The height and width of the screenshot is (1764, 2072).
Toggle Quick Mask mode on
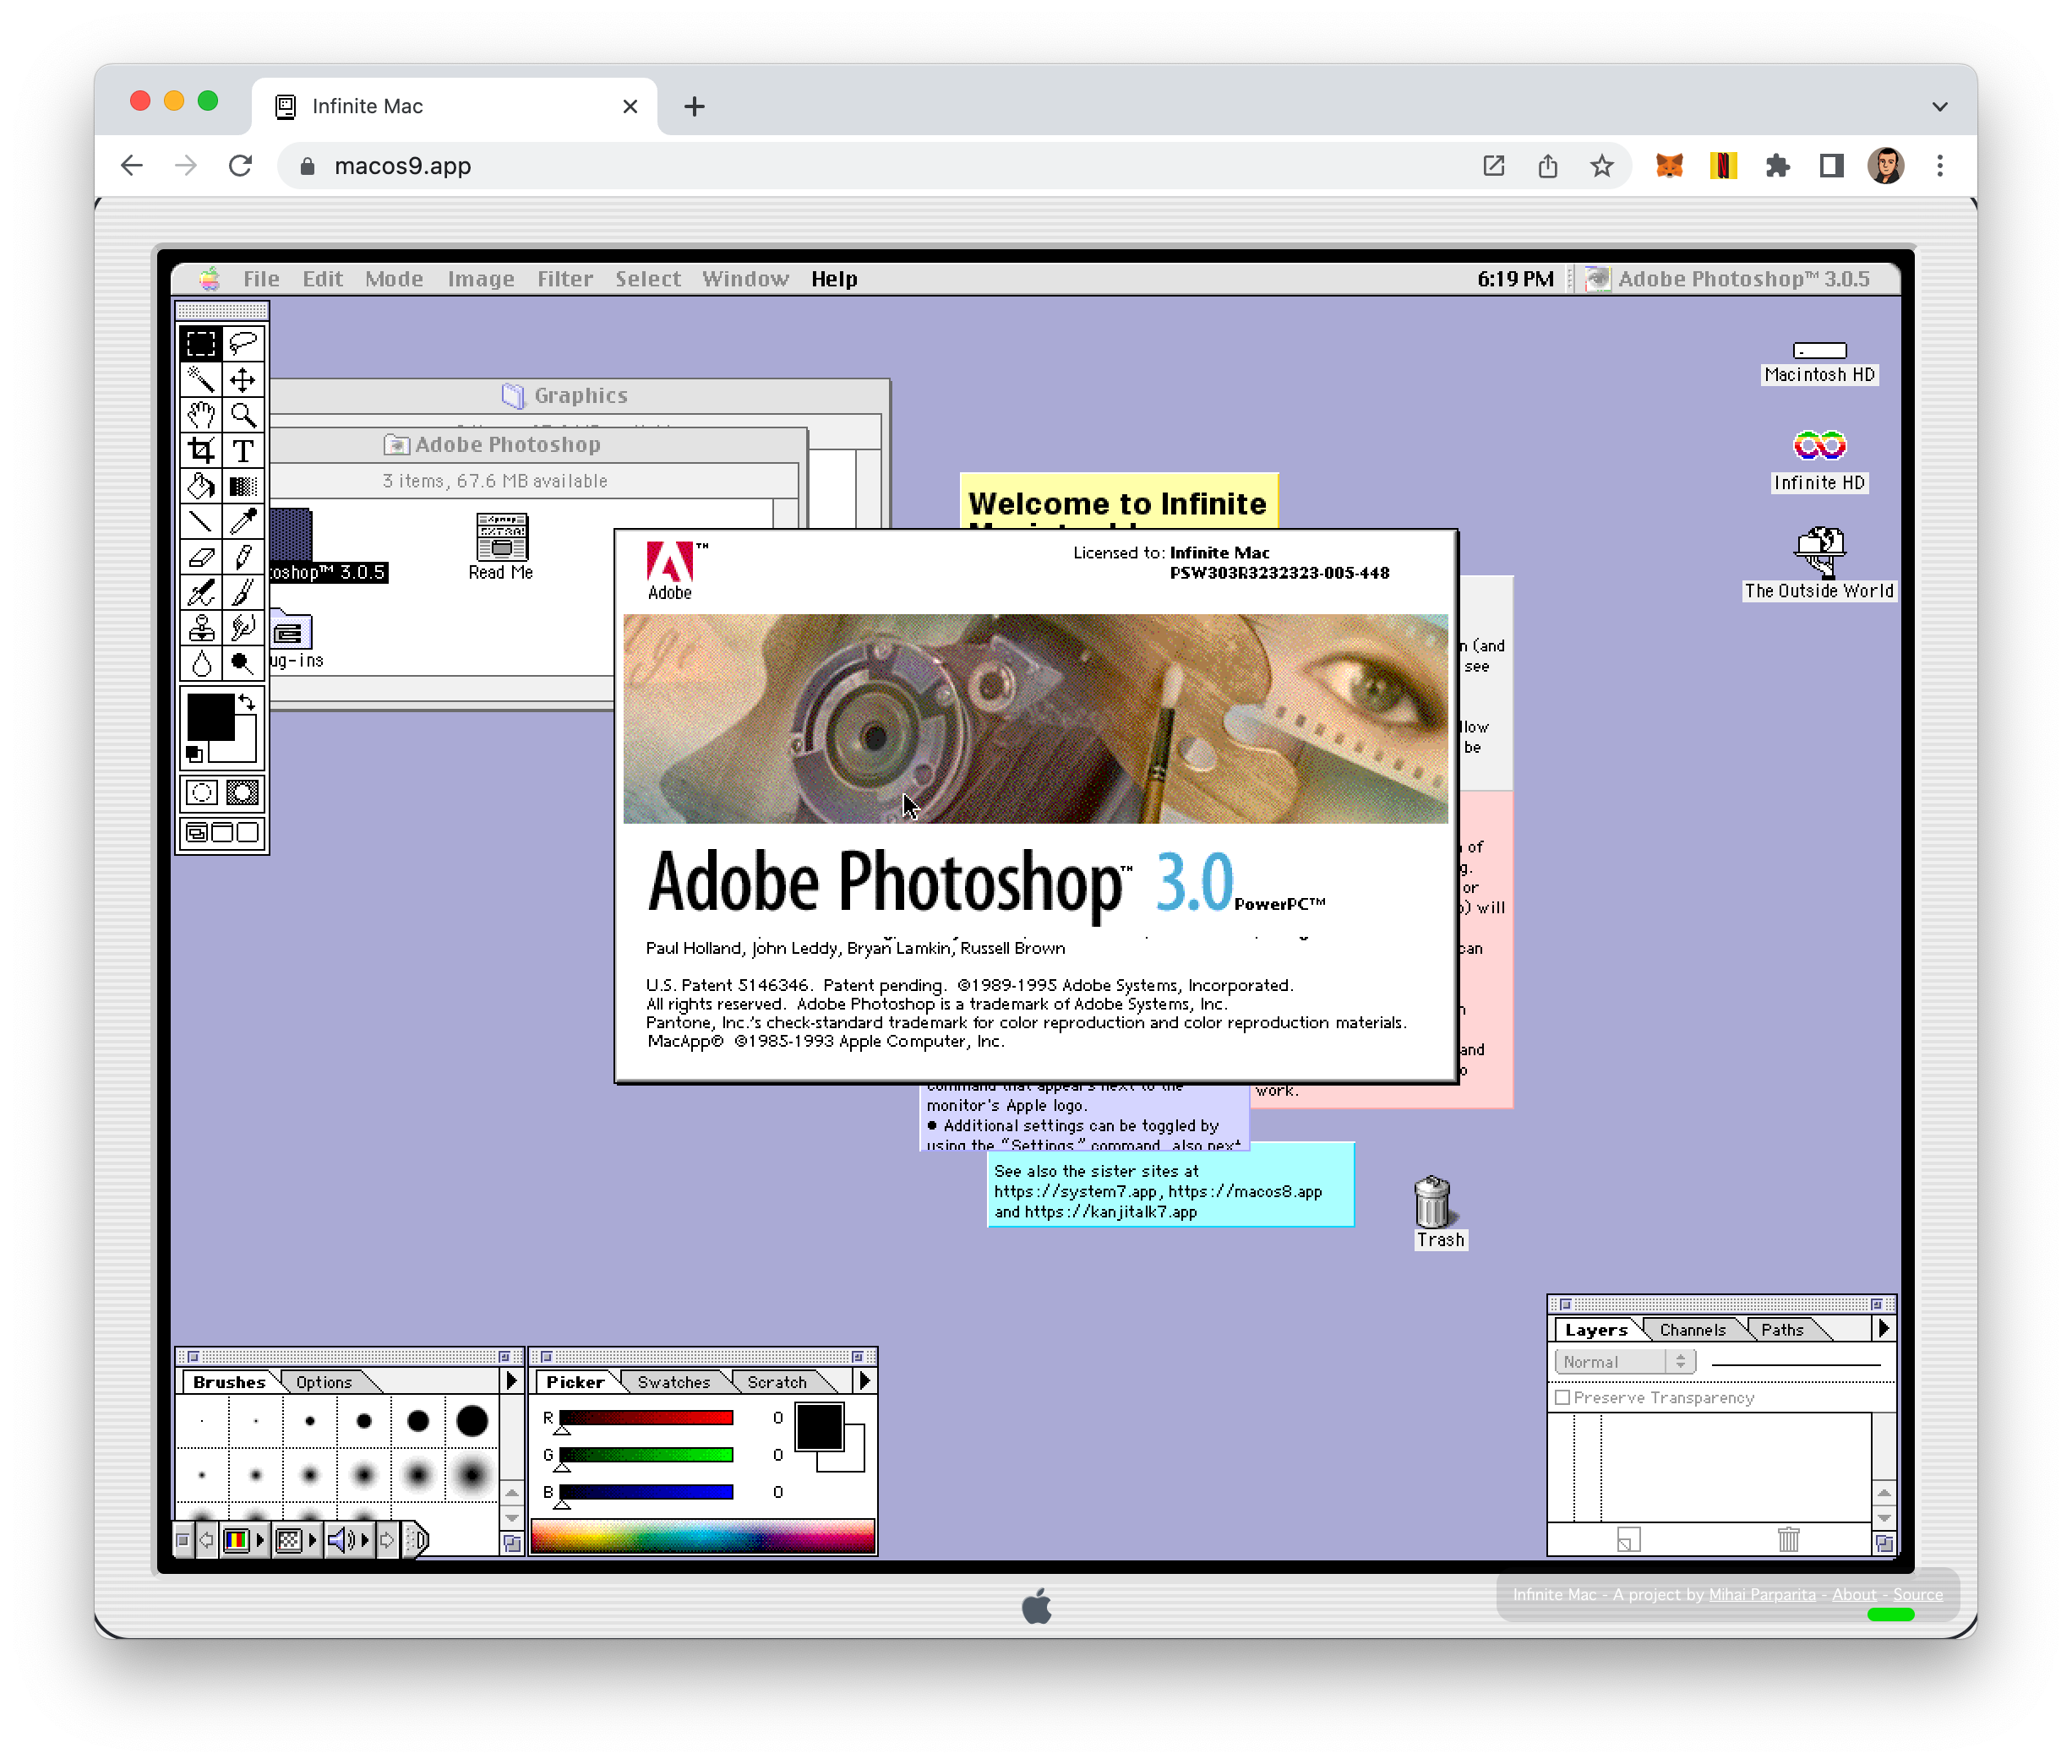pyautogui.click(x=243, y=793)
